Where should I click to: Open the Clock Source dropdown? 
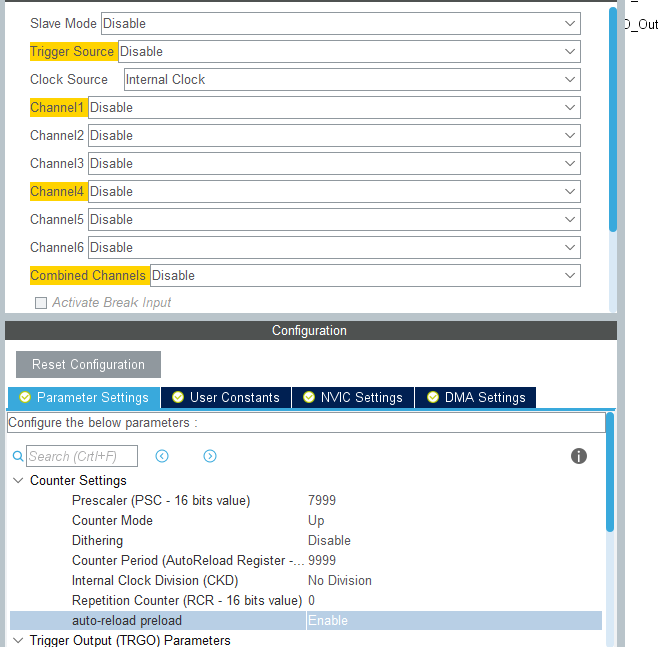[352, 79]
